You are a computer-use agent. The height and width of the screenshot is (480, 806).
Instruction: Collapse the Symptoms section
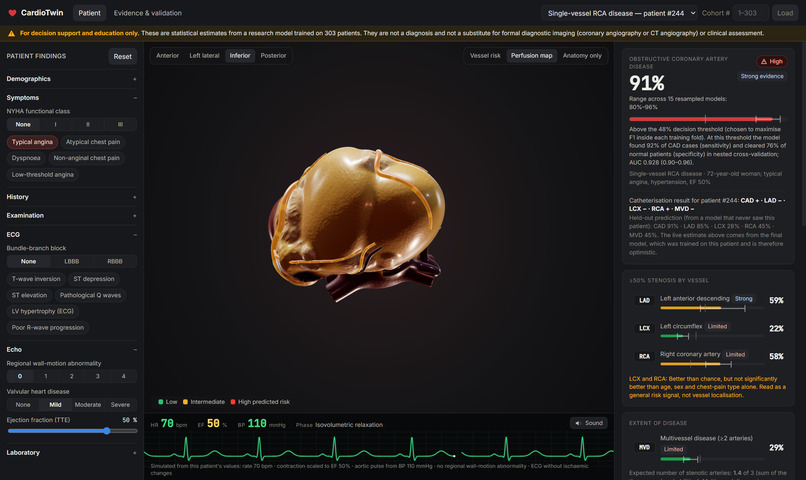coord(71,98)
